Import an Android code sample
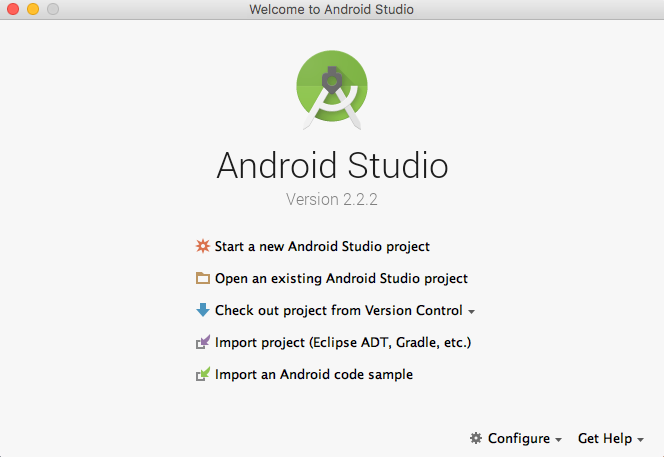The image size is (664, 457). click(314, 374)
